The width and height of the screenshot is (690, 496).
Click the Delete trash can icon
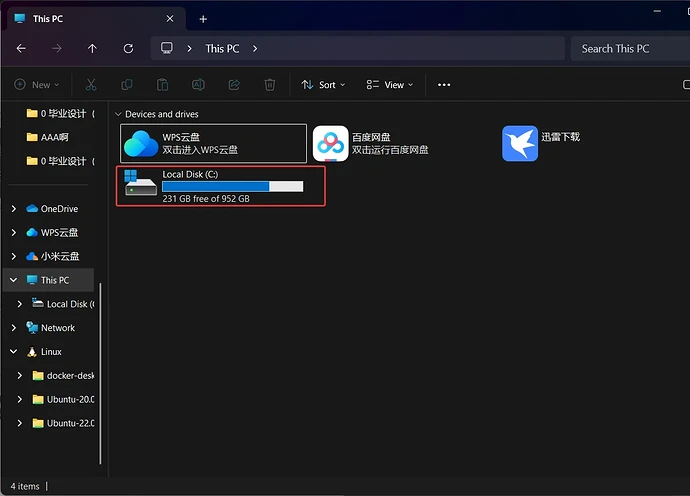[269, 85]
